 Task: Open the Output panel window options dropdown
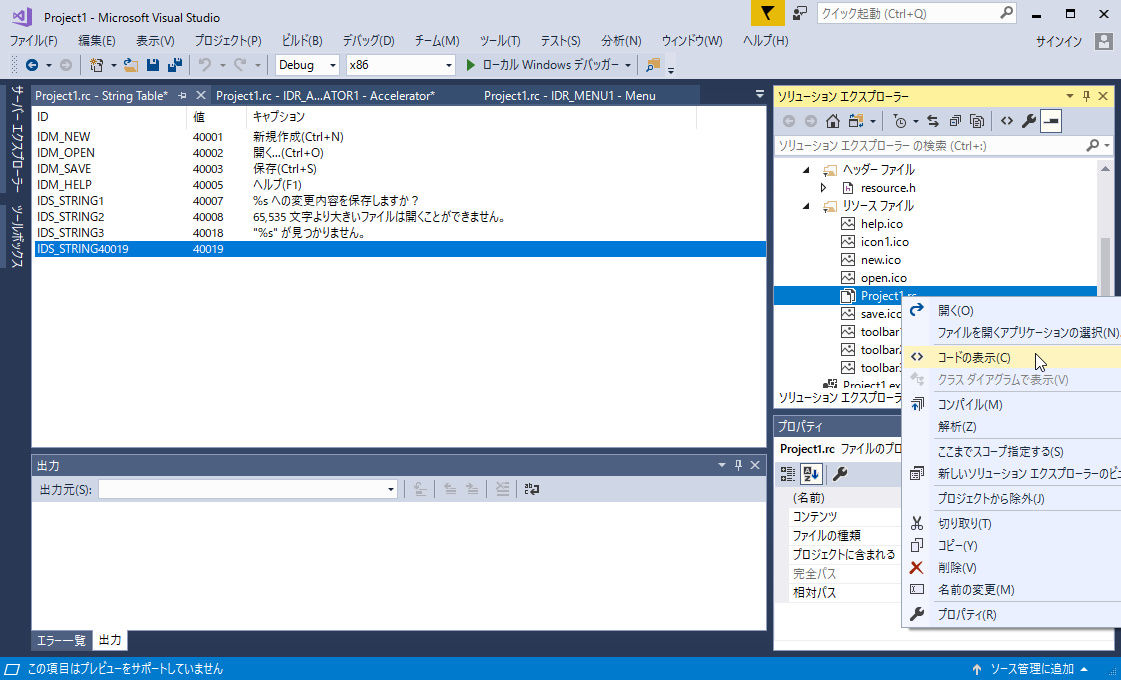click(722, 465)
